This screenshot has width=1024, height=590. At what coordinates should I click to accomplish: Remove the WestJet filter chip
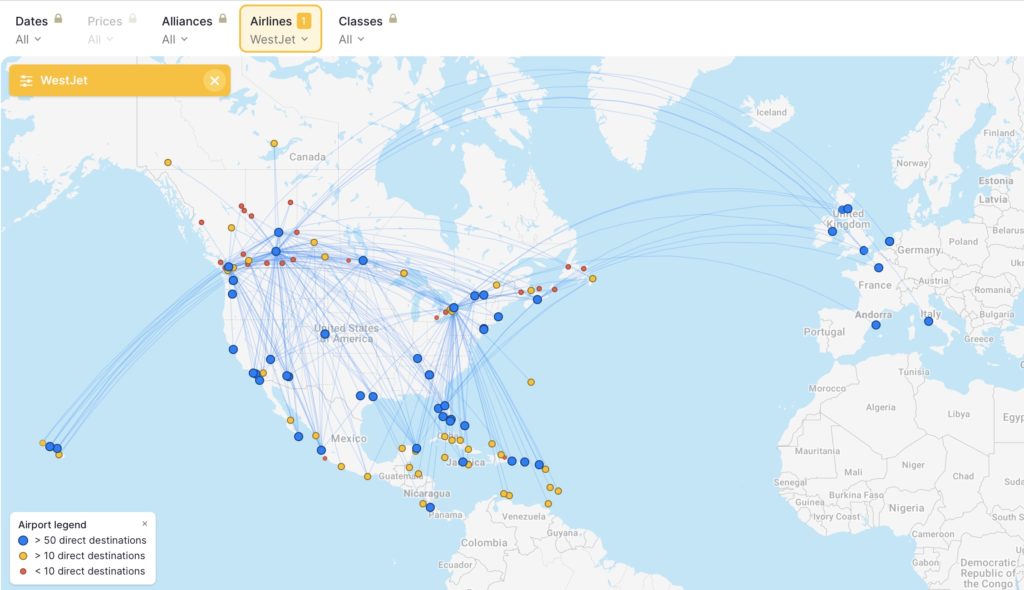point(214,80)
